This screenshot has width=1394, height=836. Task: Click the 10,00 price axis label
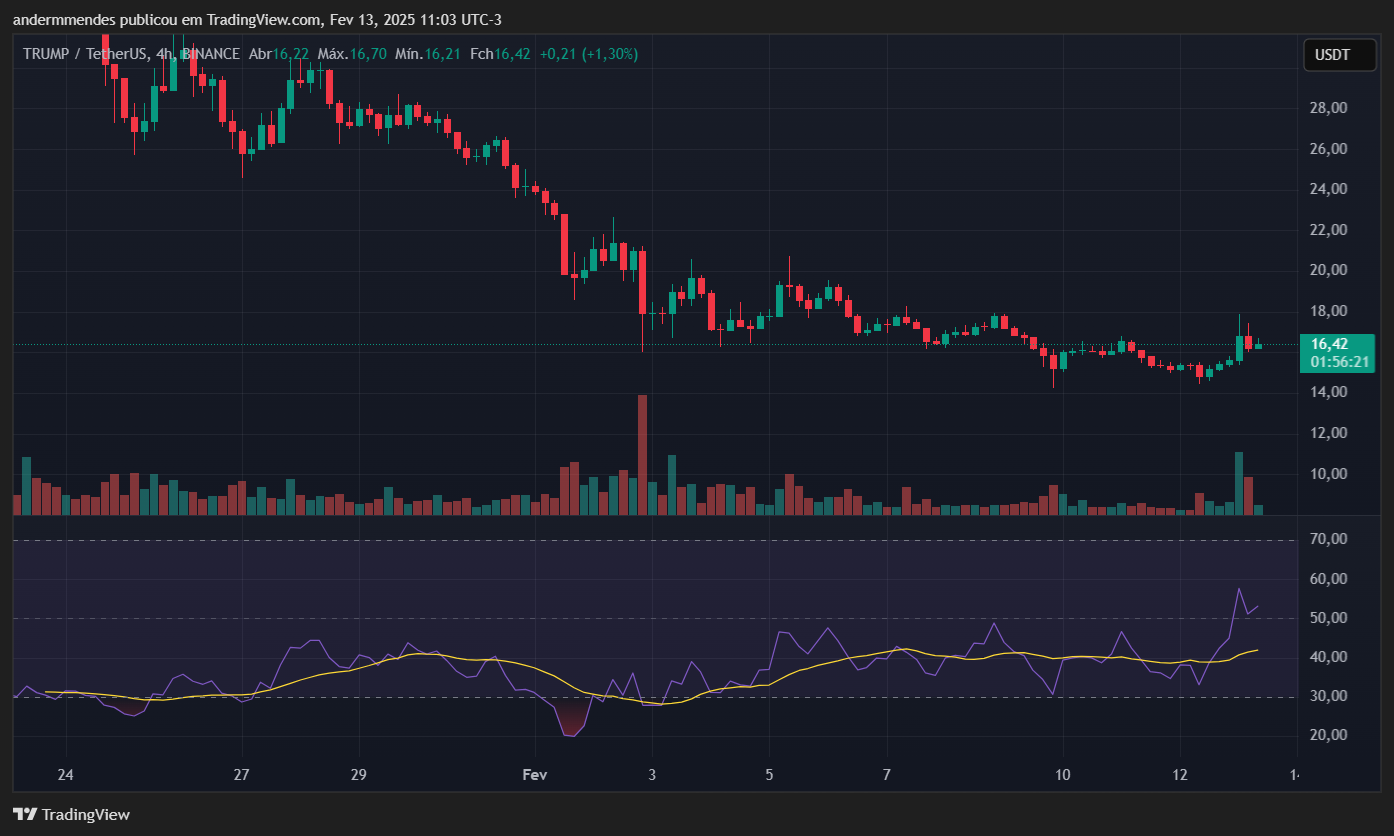(x=1328, y=474)
